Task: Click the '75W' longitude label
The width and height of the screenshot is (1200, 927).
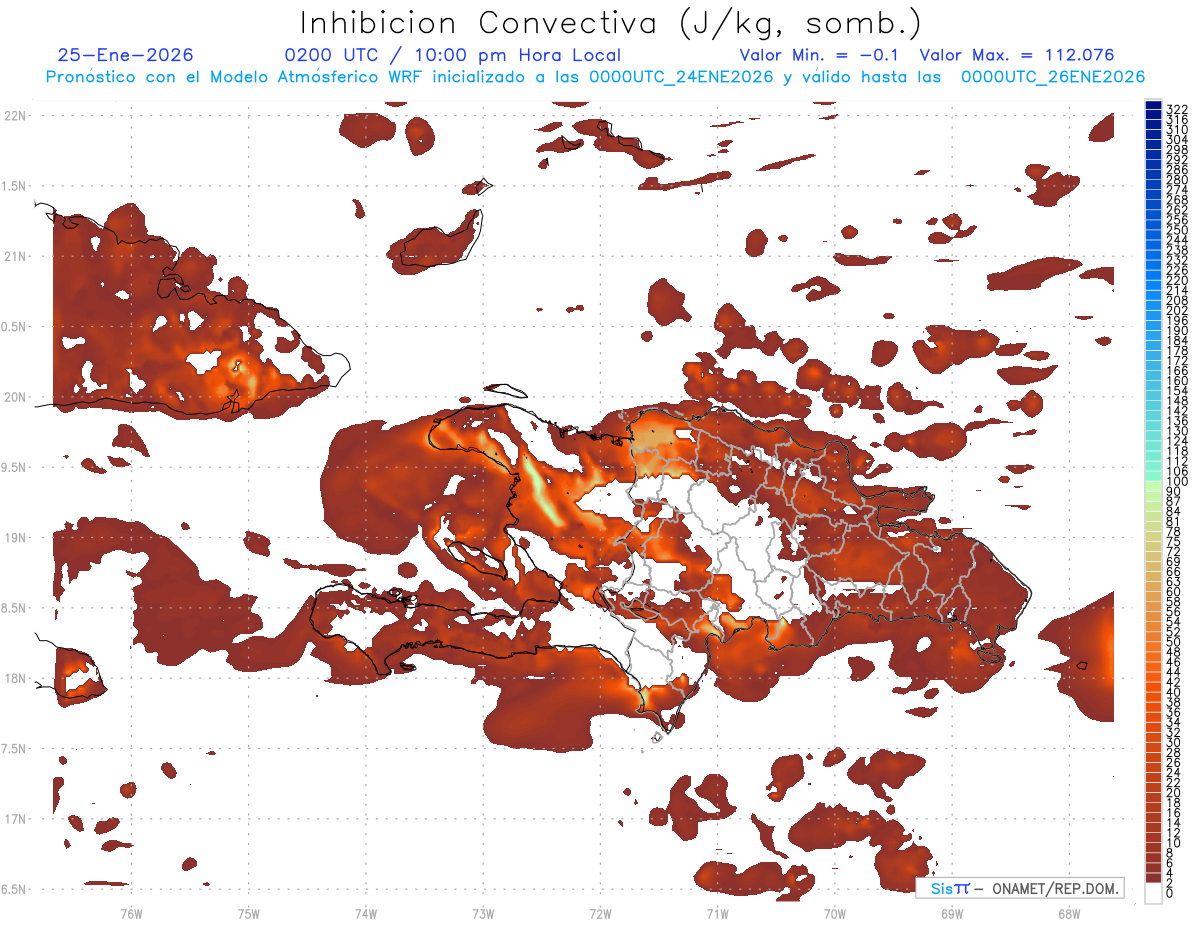Action: pyautogui.click(x=249, y=913)
